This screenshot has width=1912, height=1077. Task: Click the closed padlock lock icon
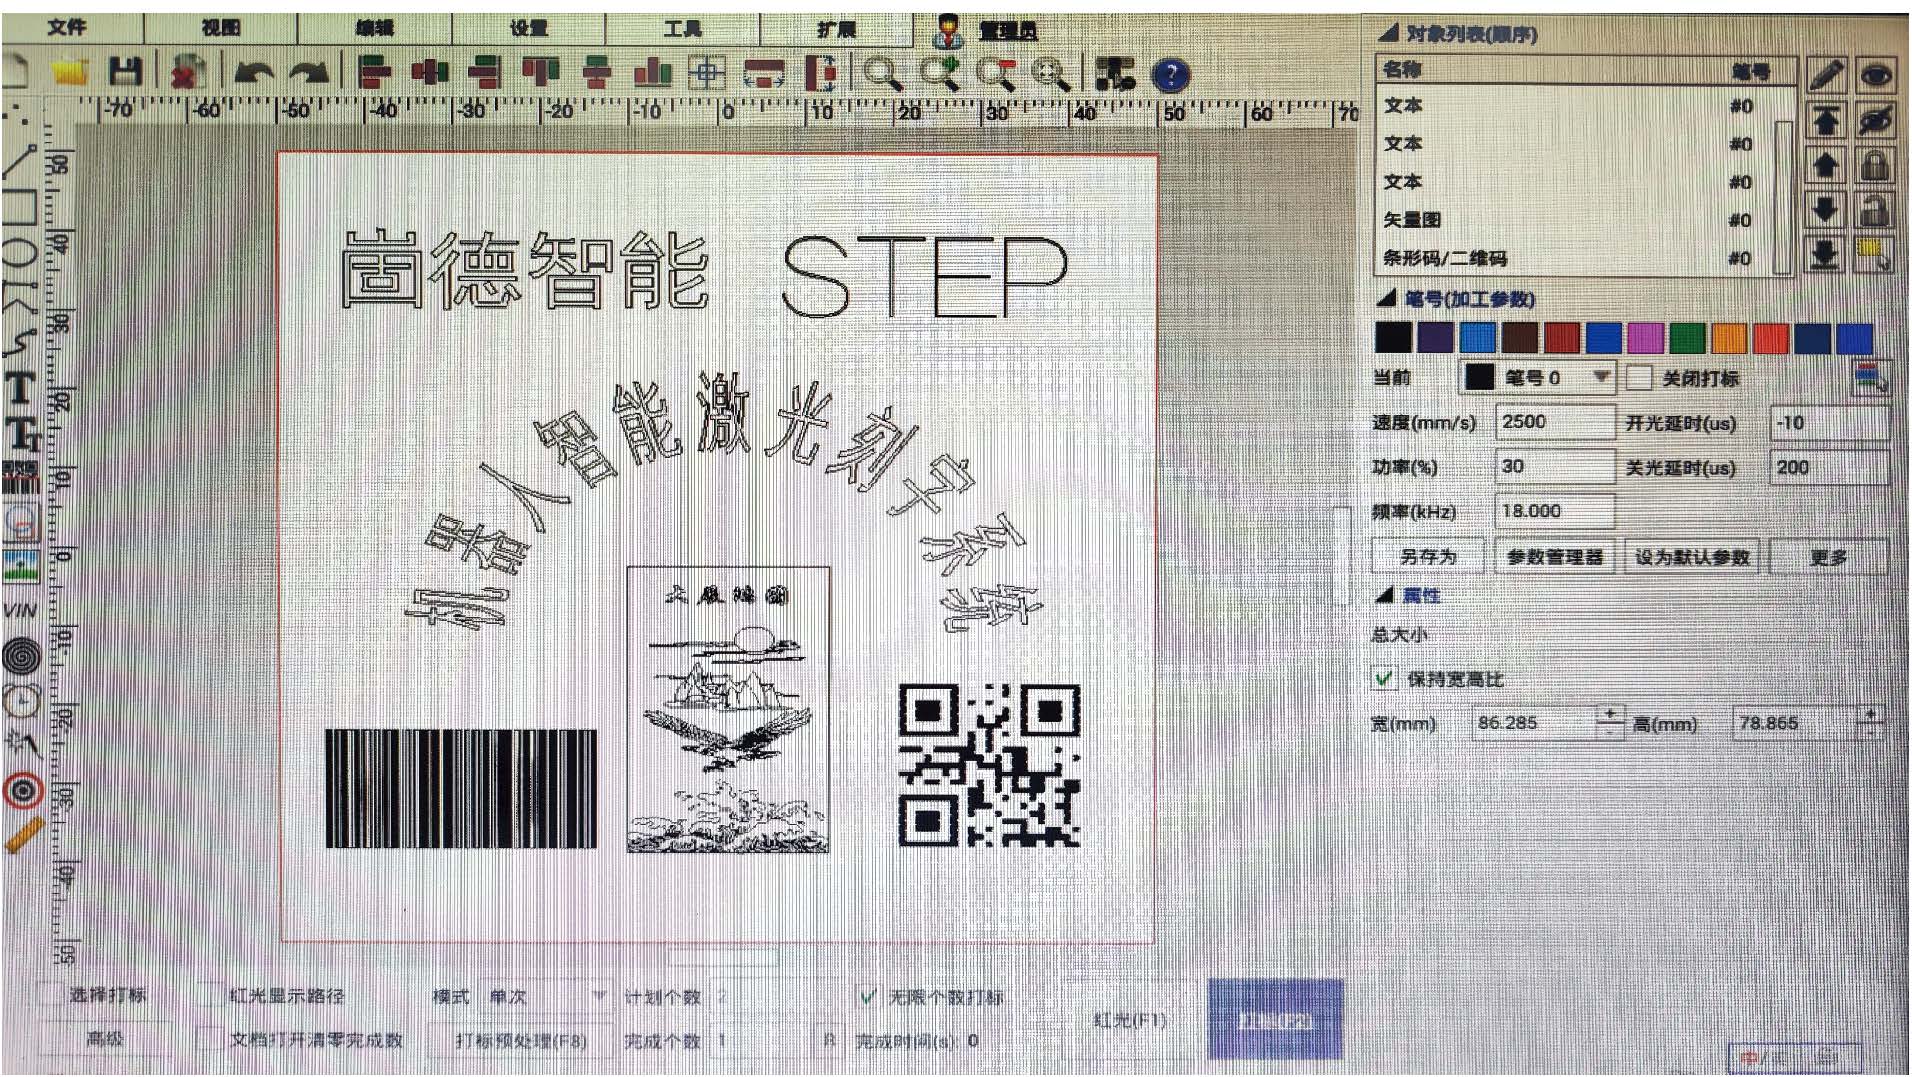[x=1874, y=165]
